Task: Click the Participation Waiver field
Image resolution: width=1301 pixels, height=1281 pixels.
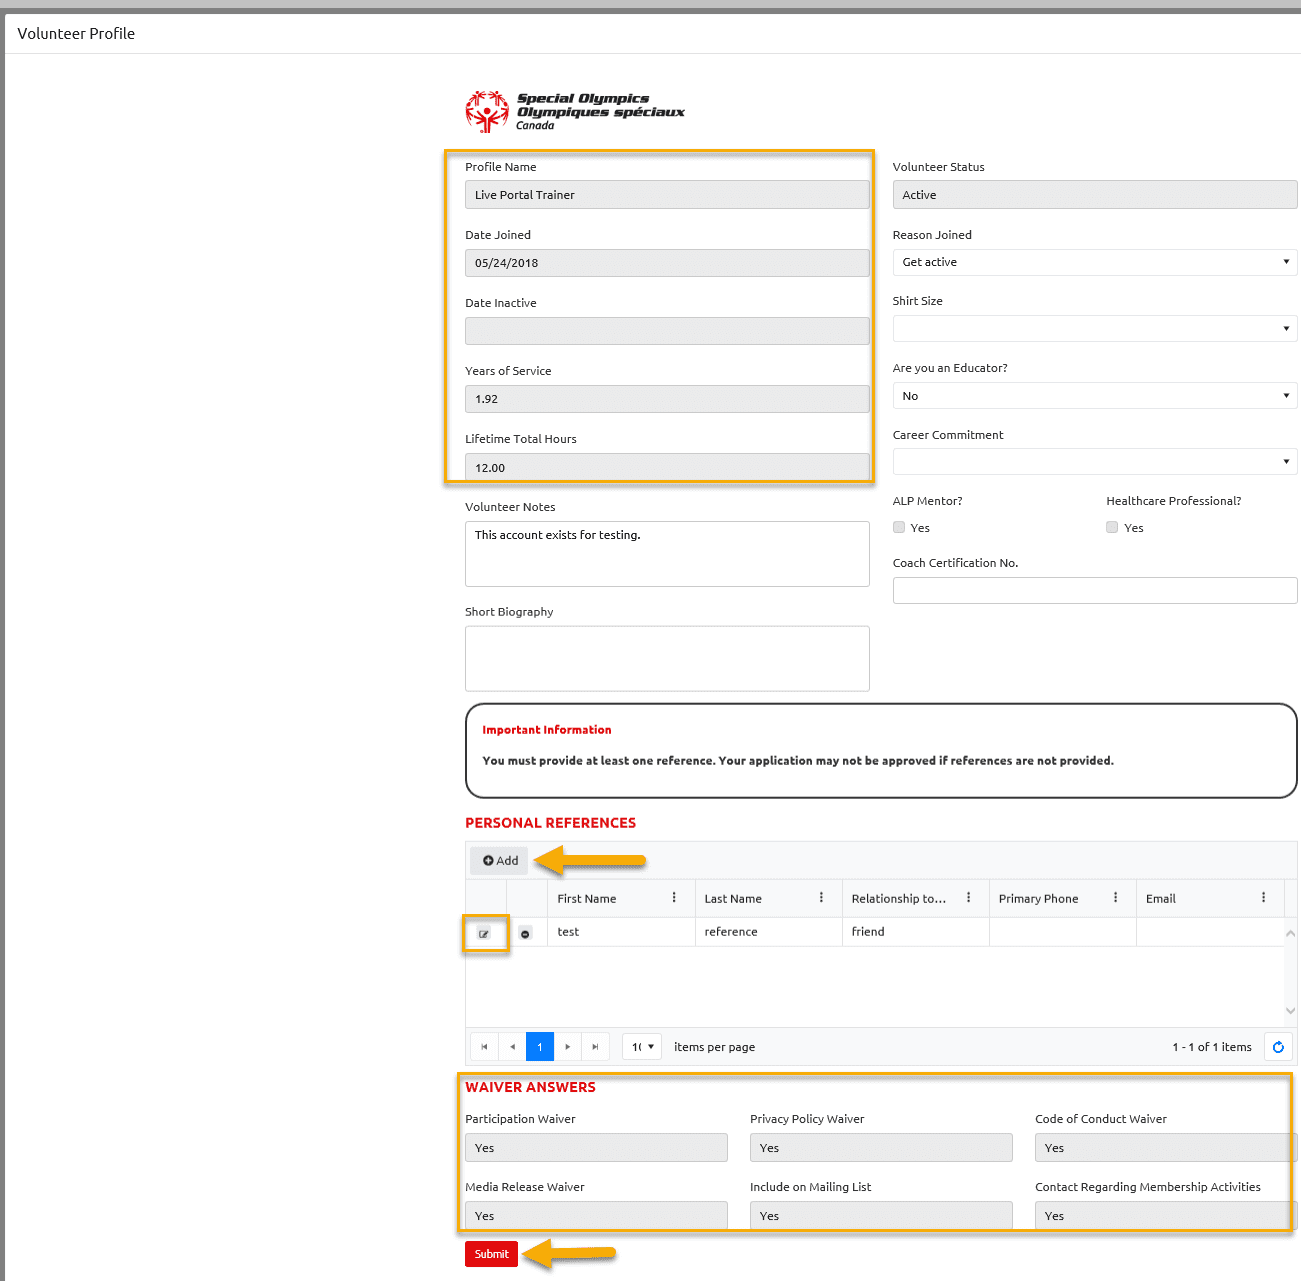Action: coord(596,1148)
